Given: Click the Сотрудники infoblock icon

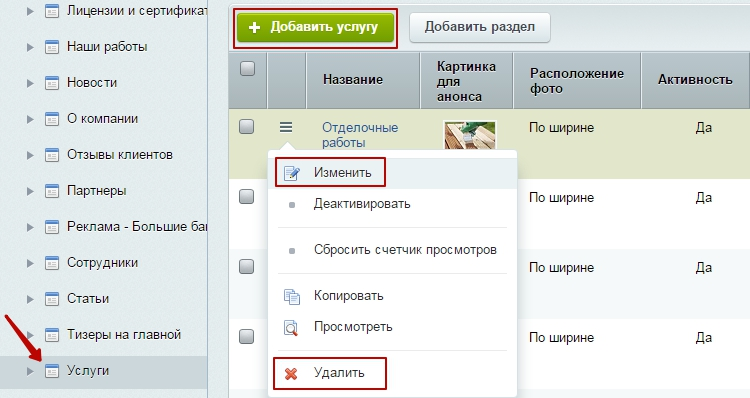Looking at the screenshot, I should pos(52,263).
